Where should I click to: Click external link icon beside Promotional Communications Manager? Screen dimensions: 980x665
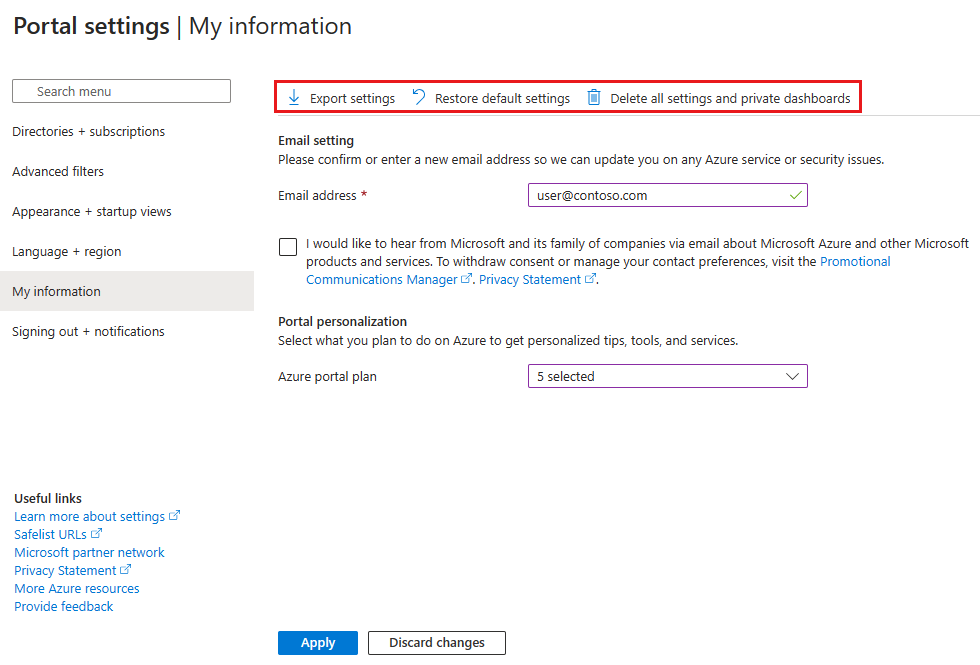[x=466, y=279]
